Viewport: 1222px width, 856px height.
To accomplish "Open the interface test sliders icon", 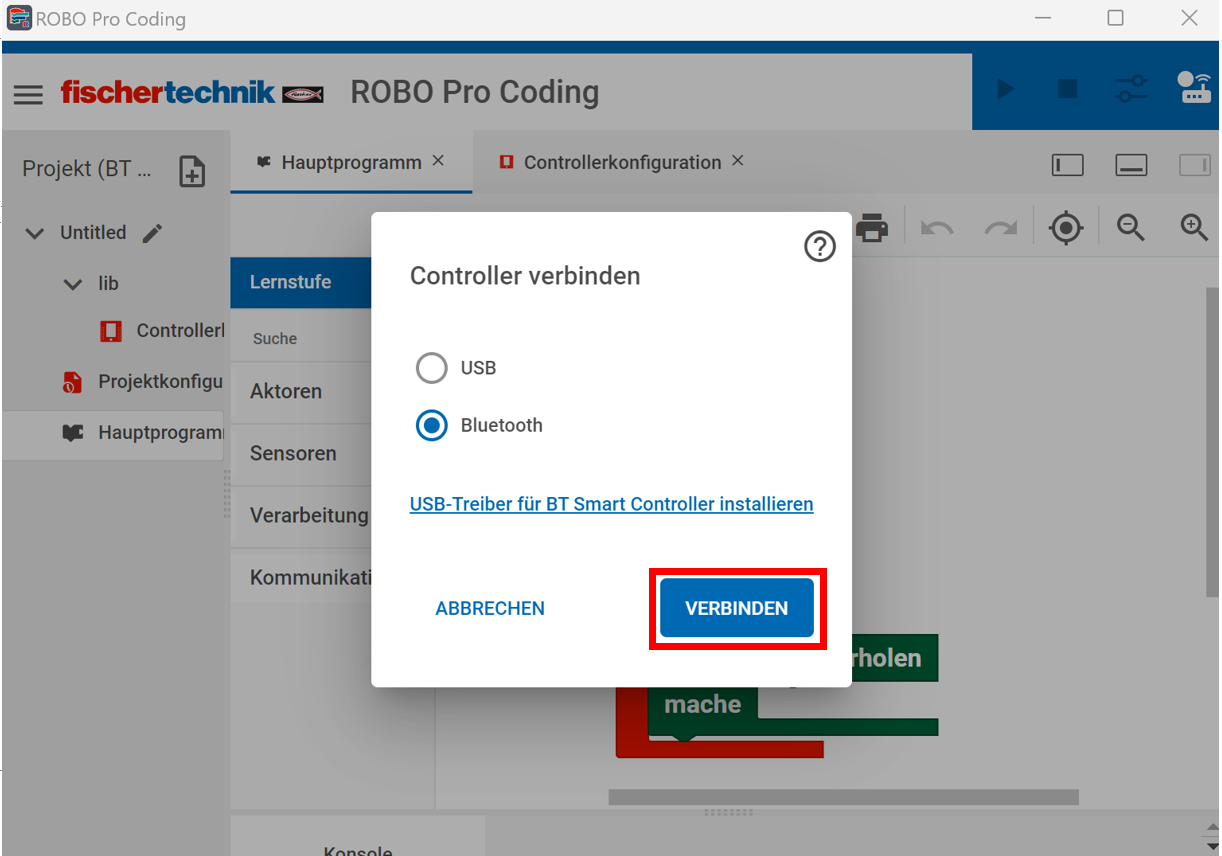I will tap(1131, 89).
